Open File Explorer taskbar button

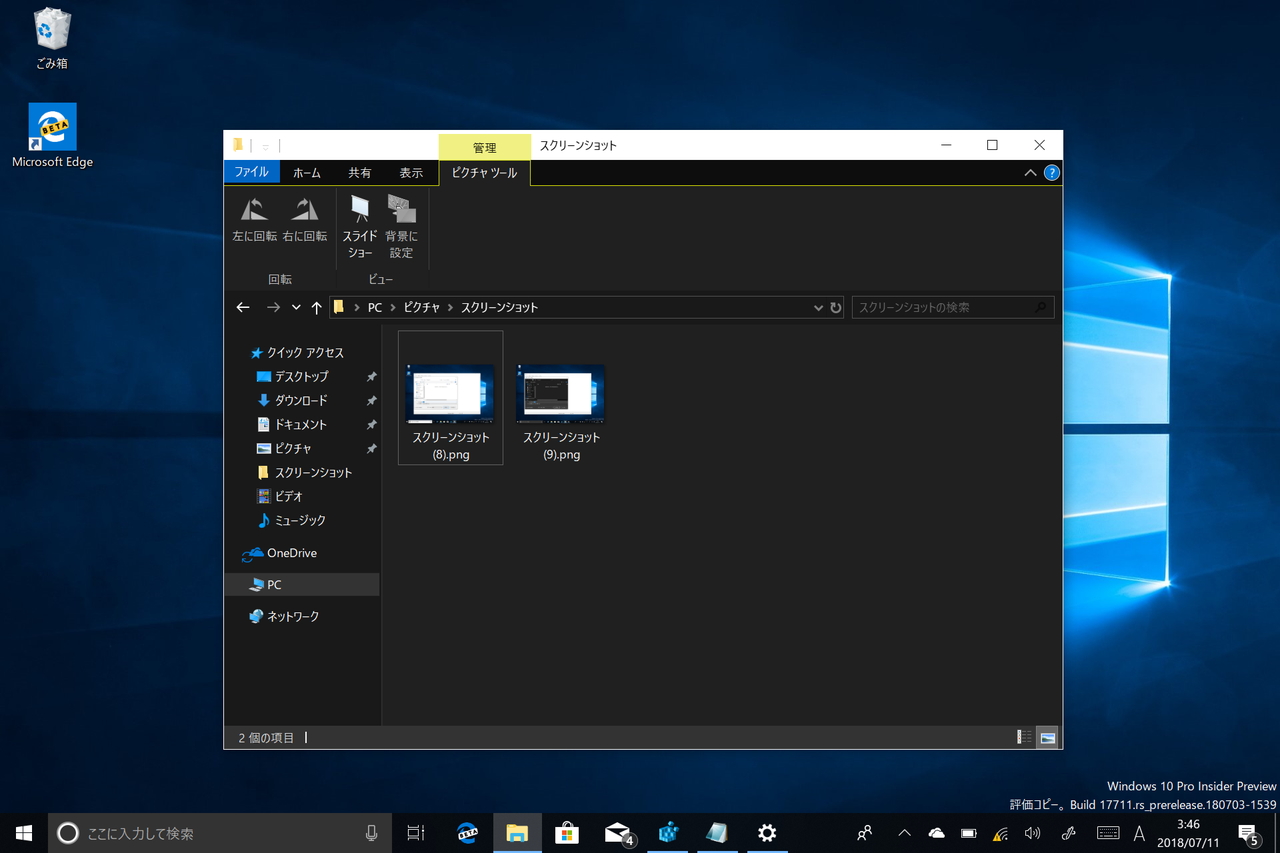click(x=517, y=833)
